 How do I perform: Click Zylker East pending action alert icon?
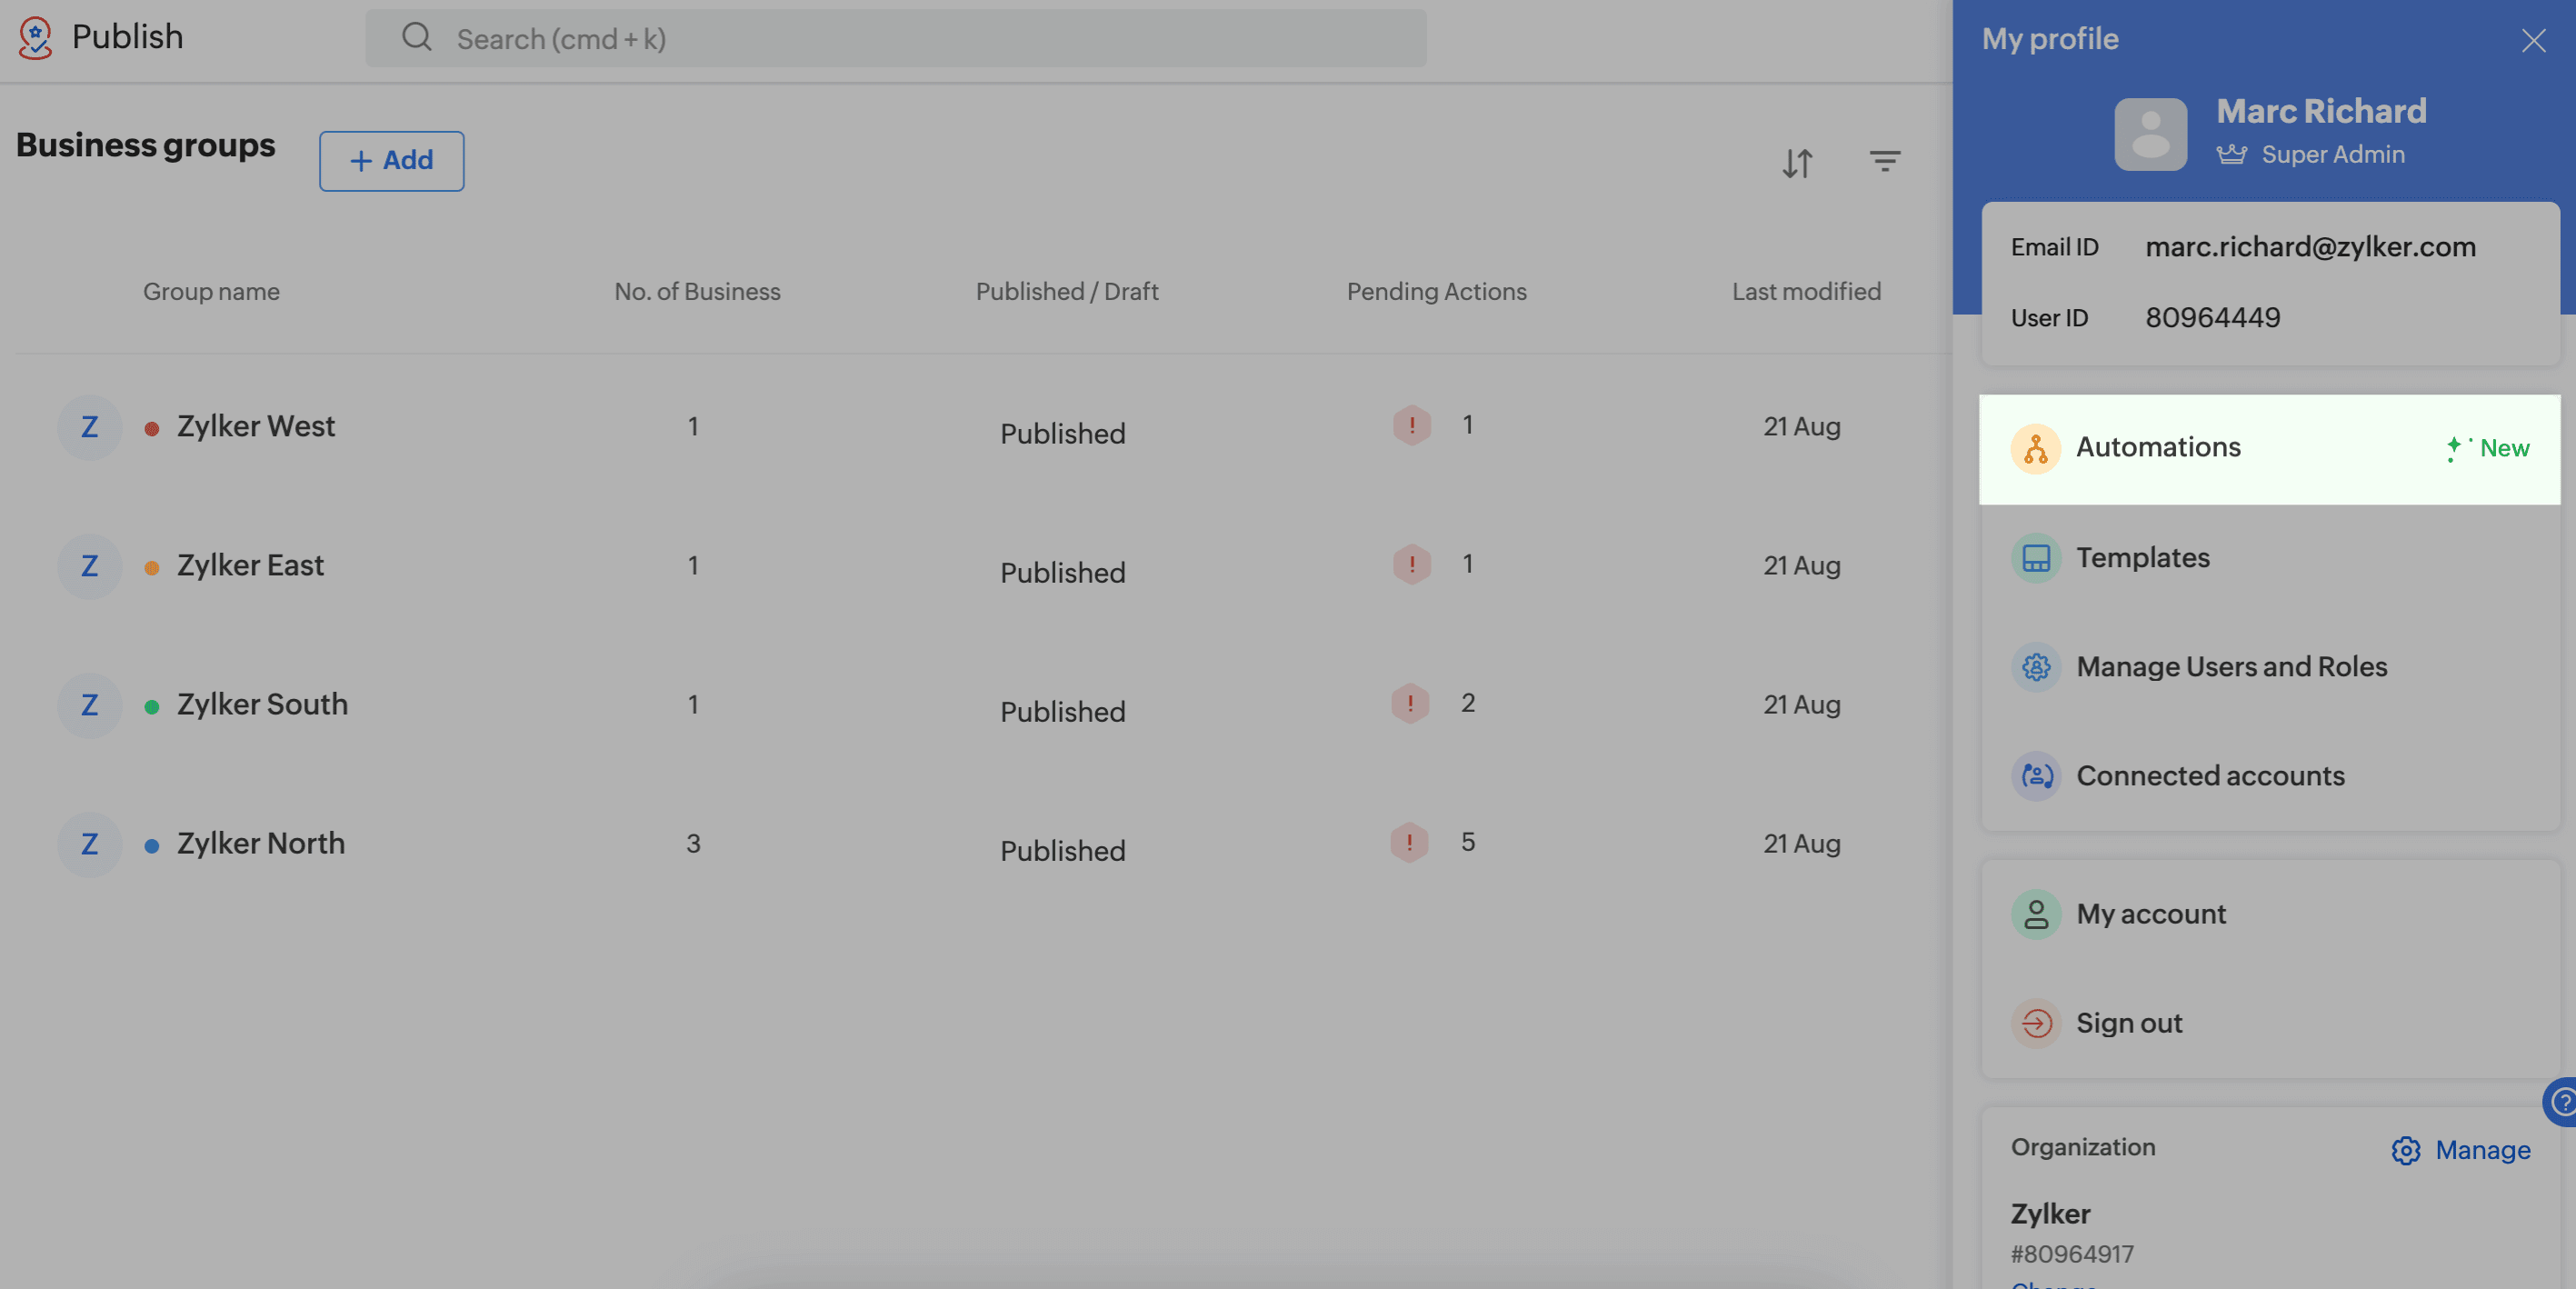pos(1411,564)
